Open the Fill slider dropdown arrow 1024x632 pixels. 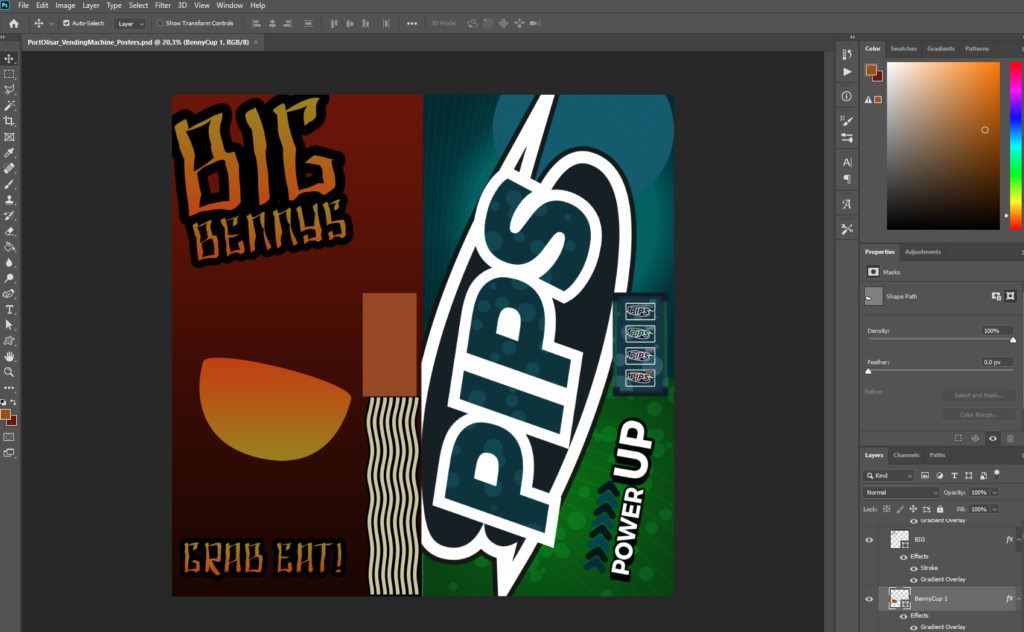995,509
